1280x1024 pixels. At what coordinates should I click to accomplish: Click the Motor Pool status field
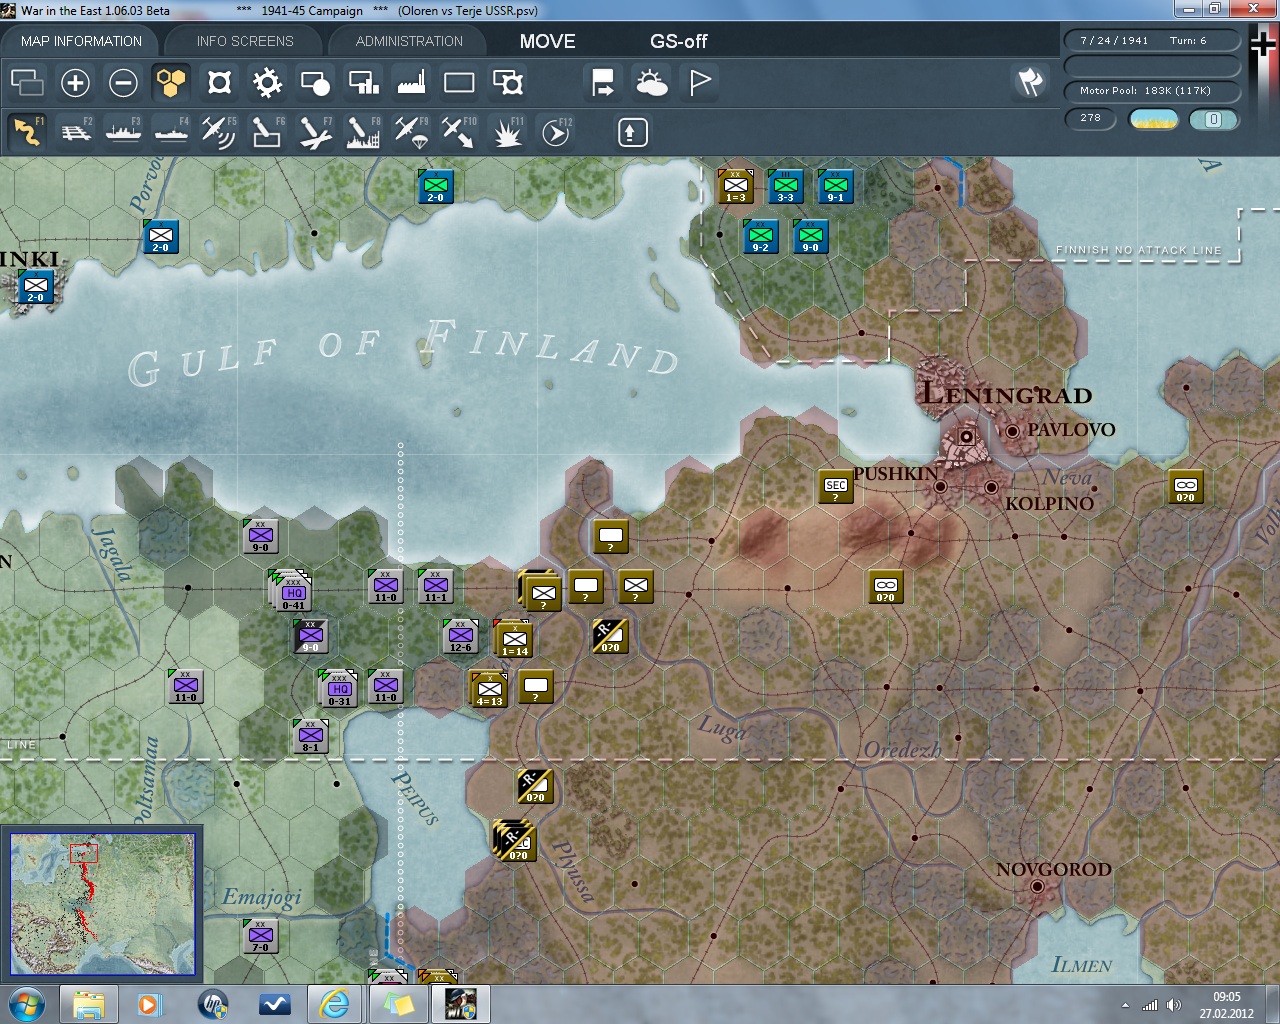pyautogui.click(x=1151, y=91)
